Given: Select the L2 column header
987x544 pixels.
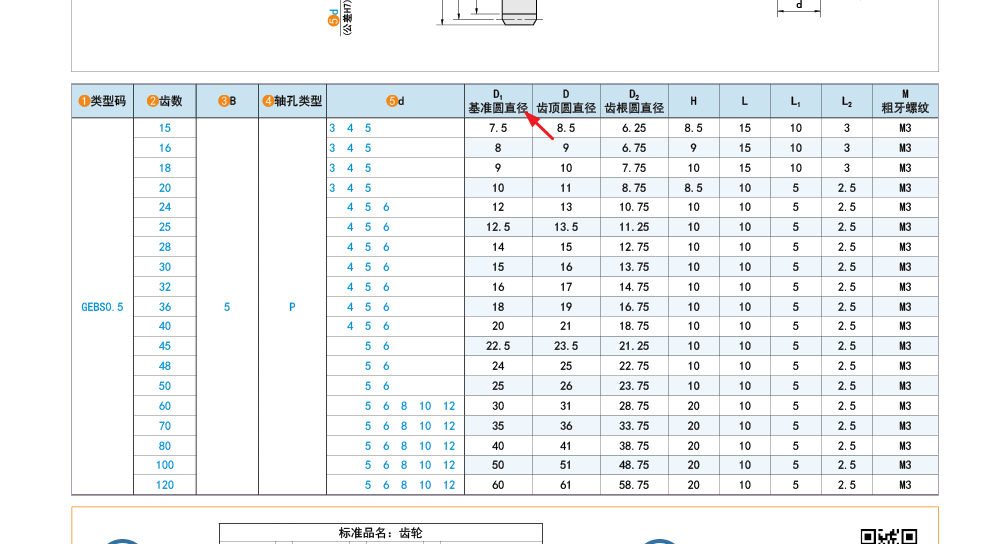Looking at the screenshot, I should click(847, 101).
